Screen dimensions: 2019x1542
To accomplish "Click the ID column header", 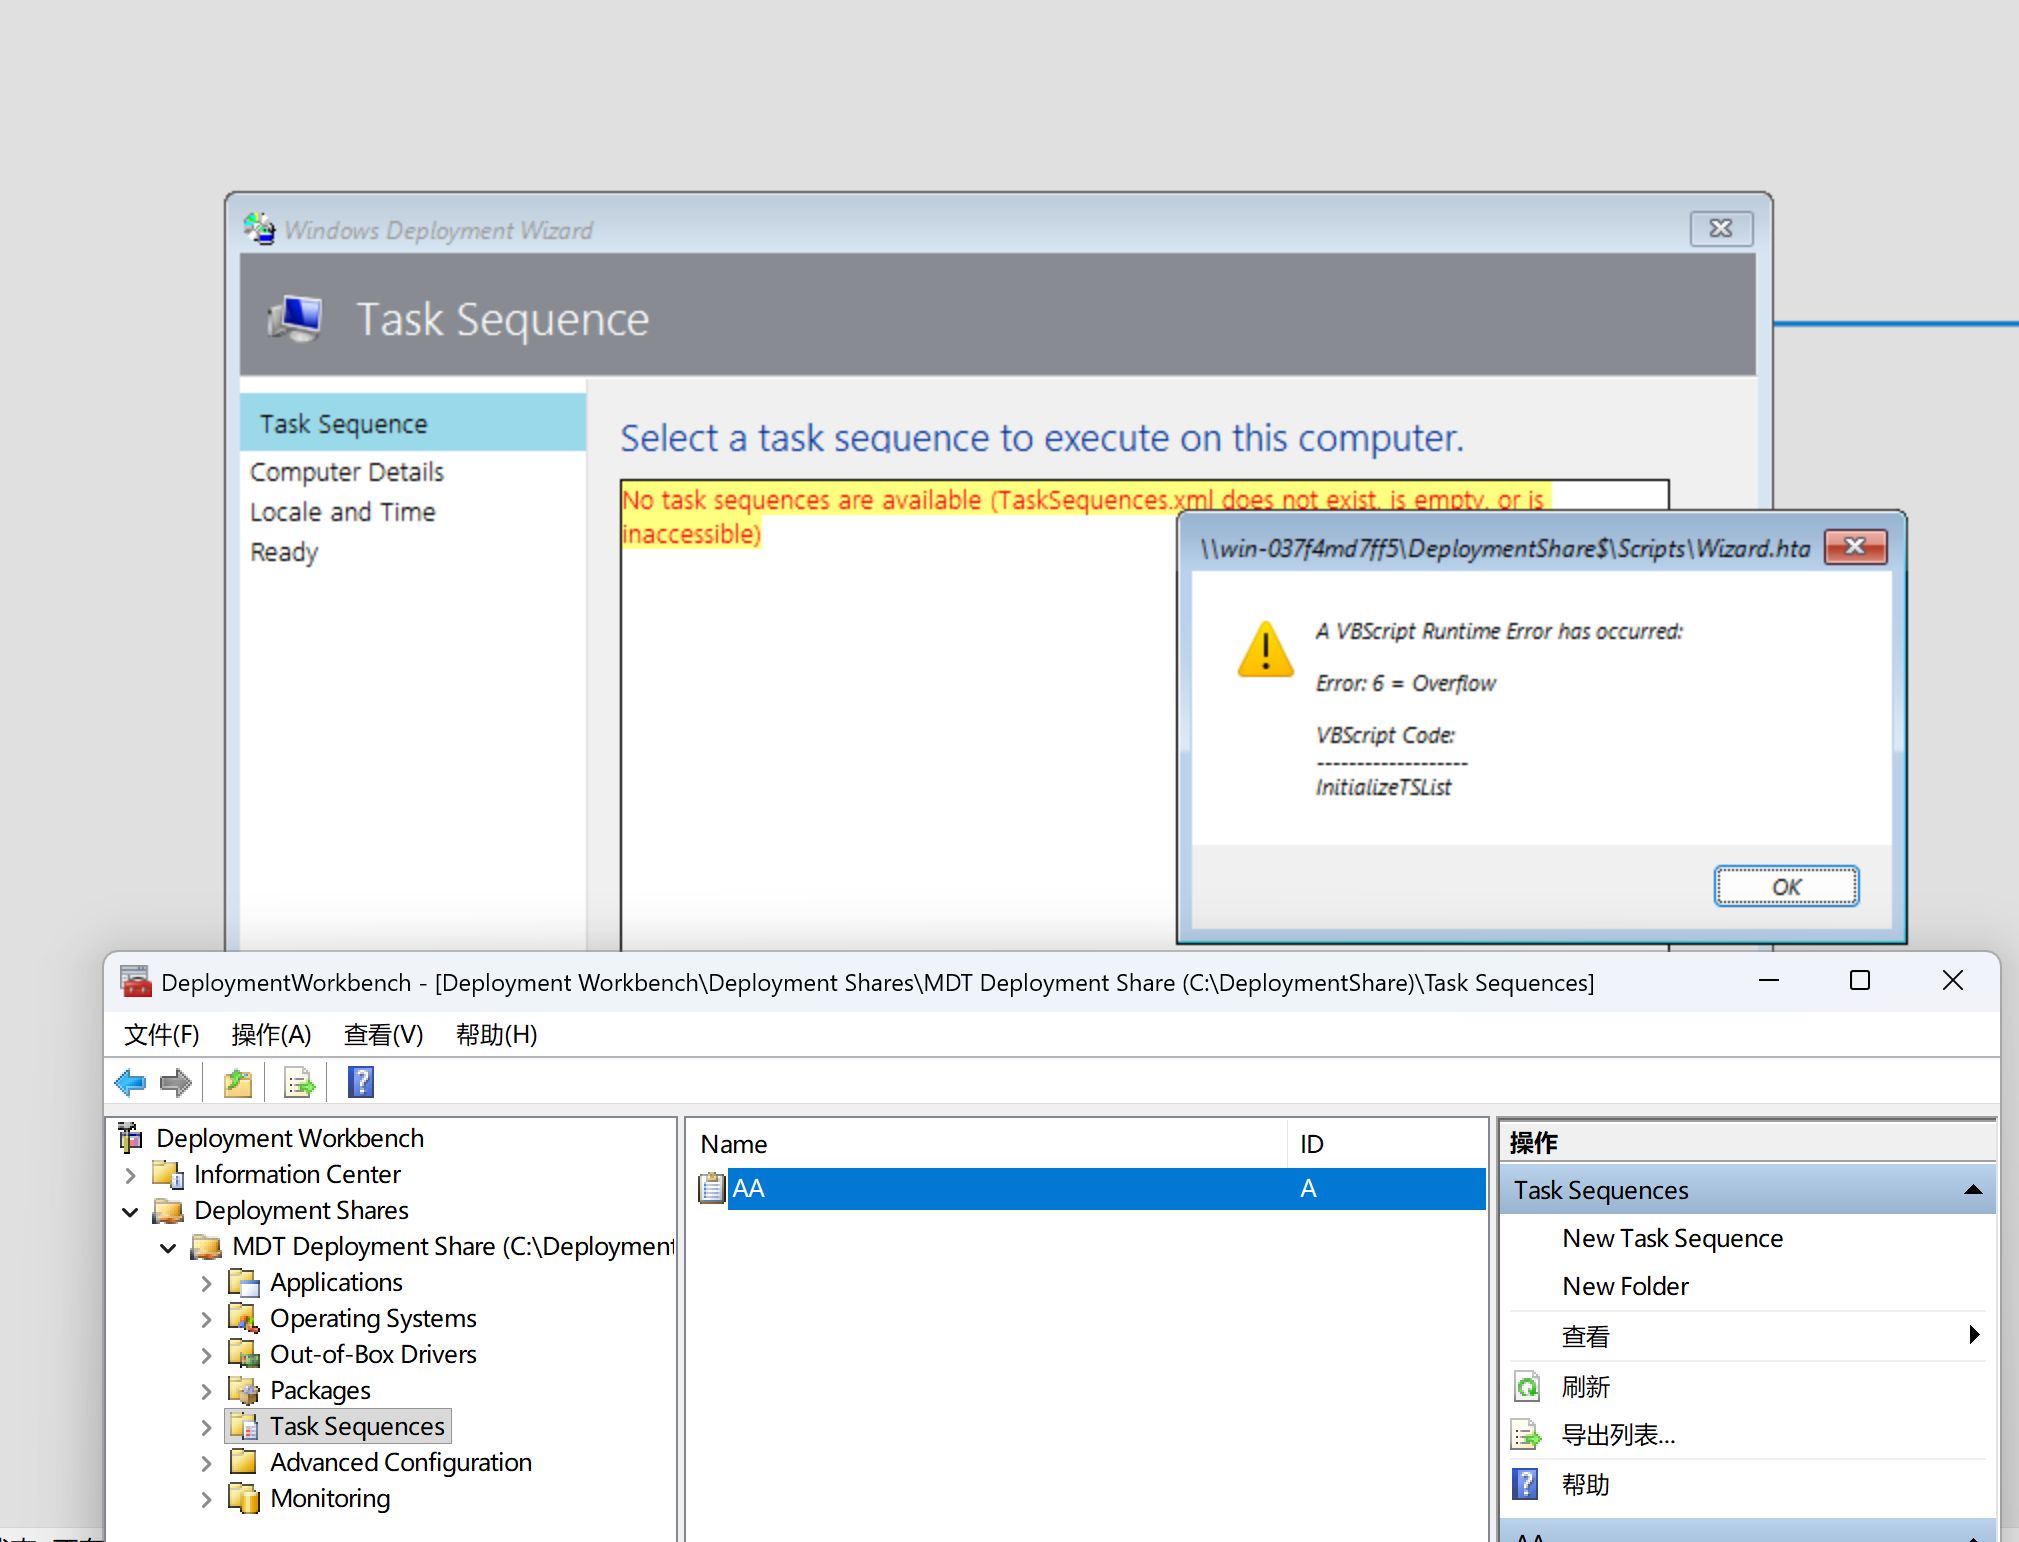I will point(1386,1144).
